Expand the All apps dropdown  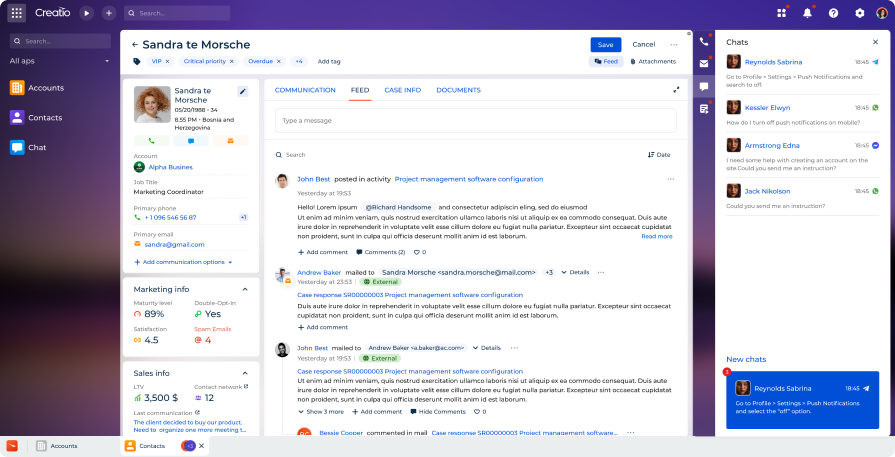(x=107, y=61)
